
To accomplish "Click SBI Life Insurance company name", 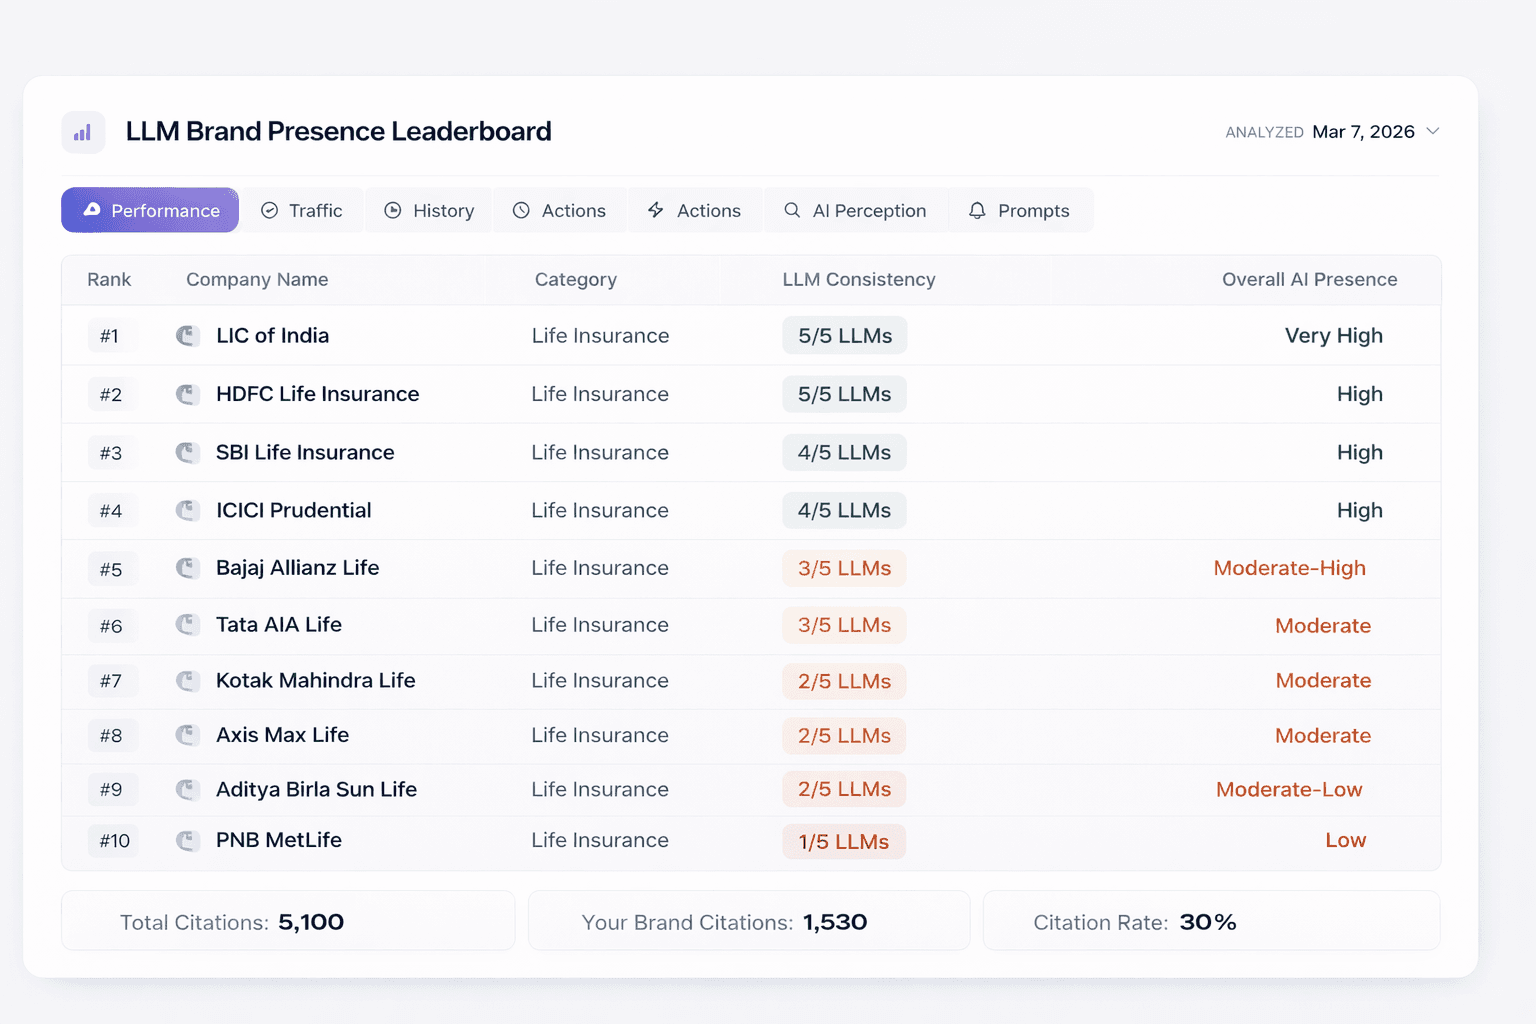I will [305, 452].
